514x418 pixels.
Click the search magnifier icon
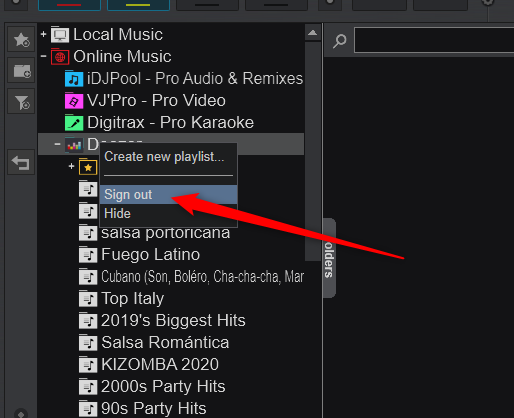(x=339, y=41)
